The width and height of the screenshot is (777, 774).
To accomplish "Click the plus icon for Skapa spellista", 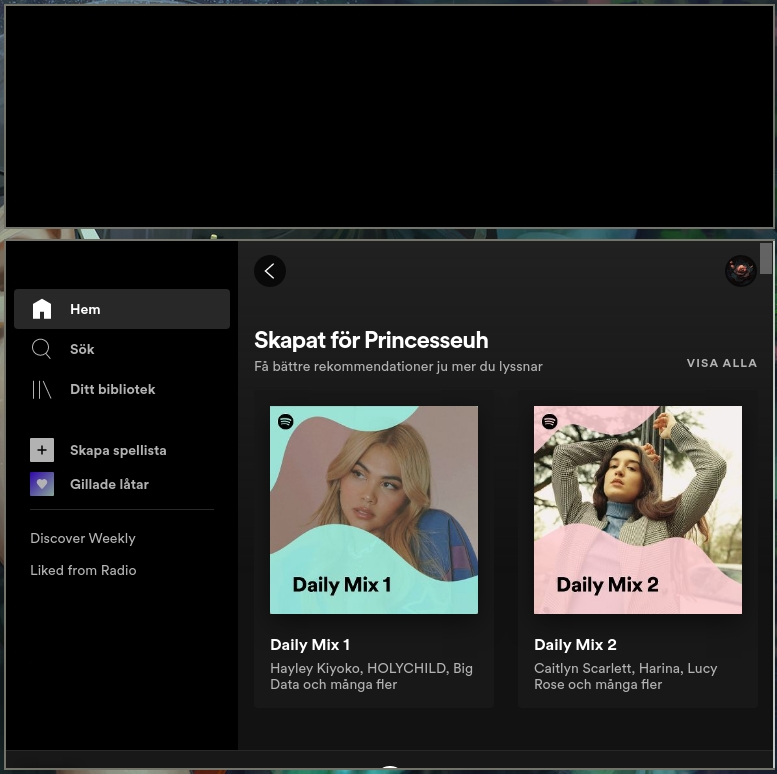I will click(x=42, y=450).
